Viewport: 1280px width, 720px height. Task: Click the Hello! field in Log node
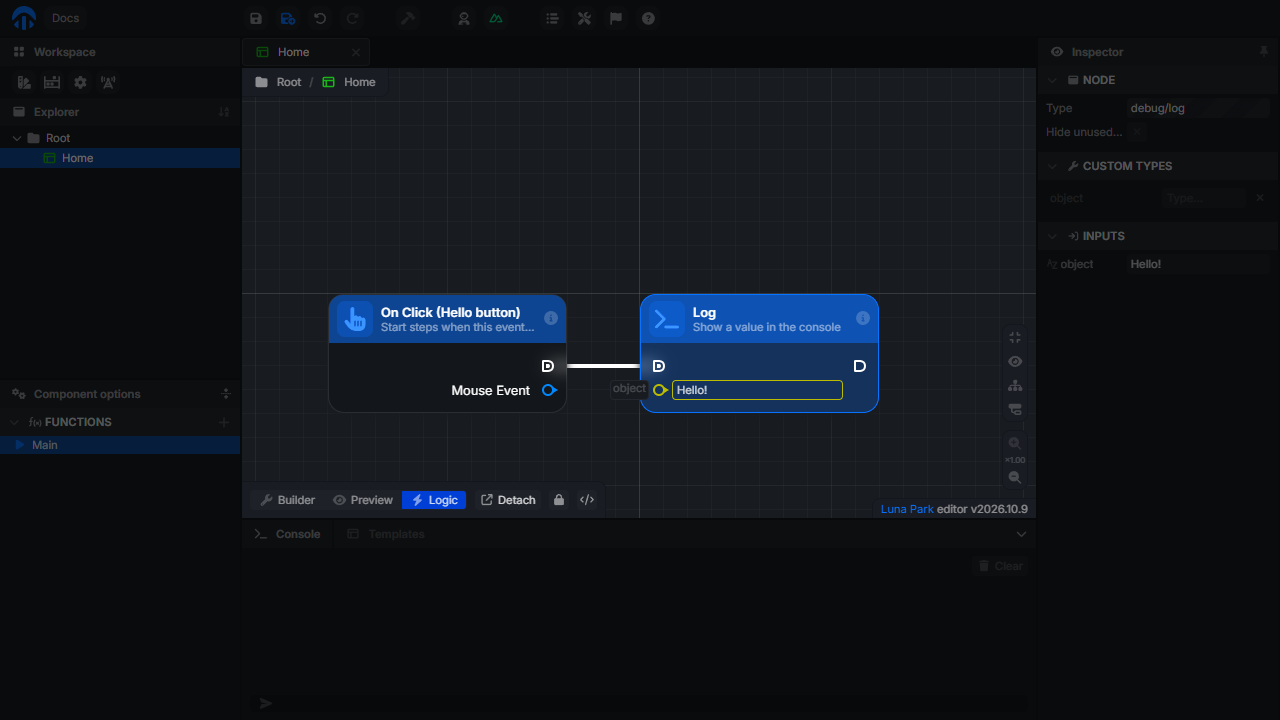point(757,390)
